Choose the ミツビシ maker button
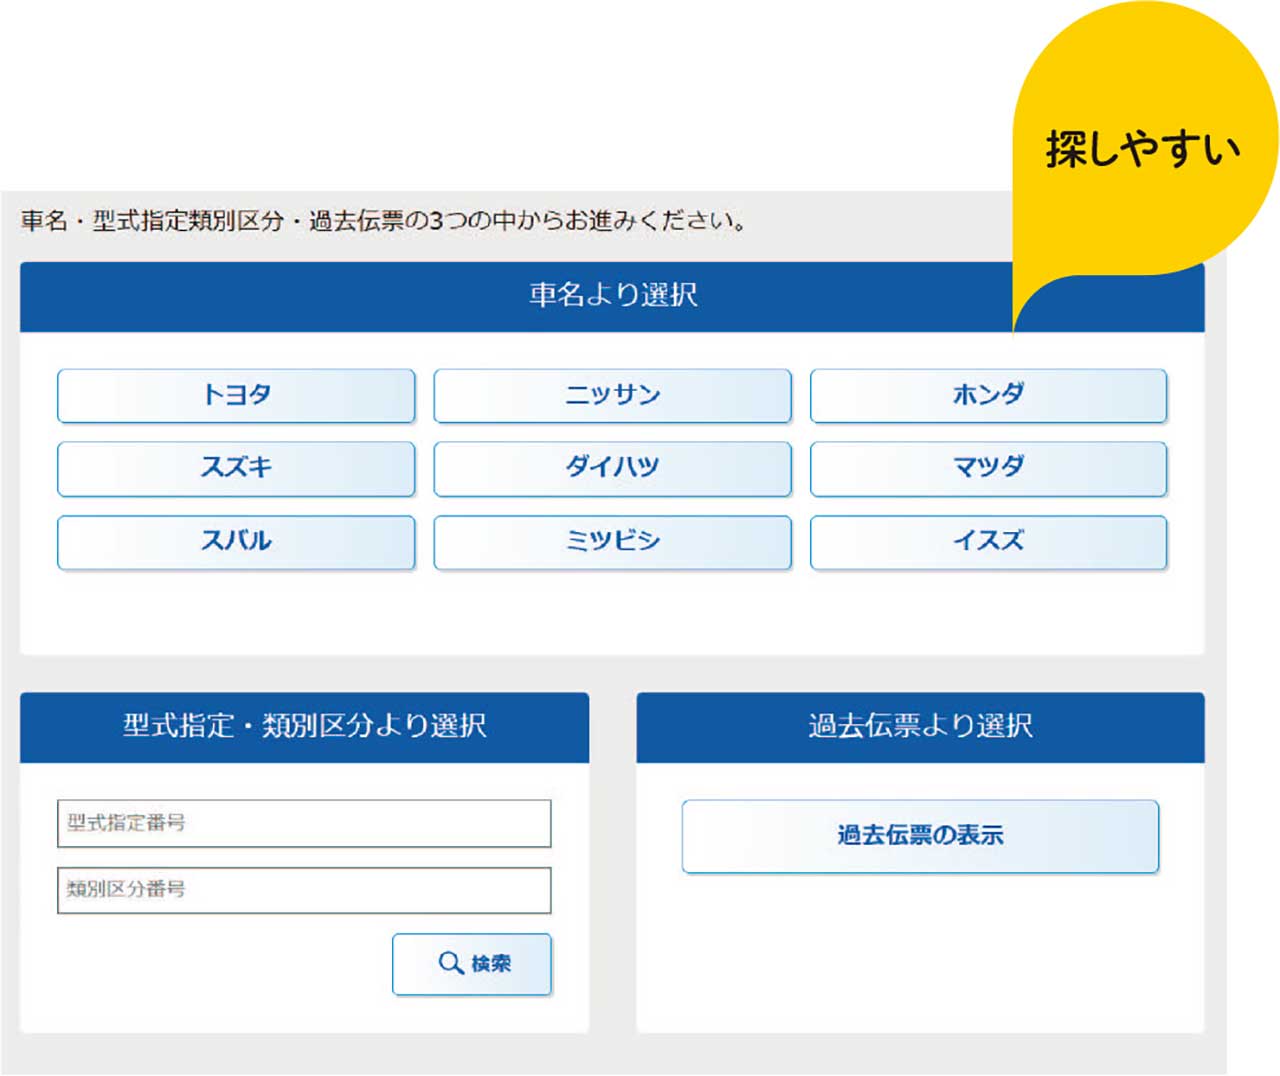The image size is (1280, 1076). (612, 543)
